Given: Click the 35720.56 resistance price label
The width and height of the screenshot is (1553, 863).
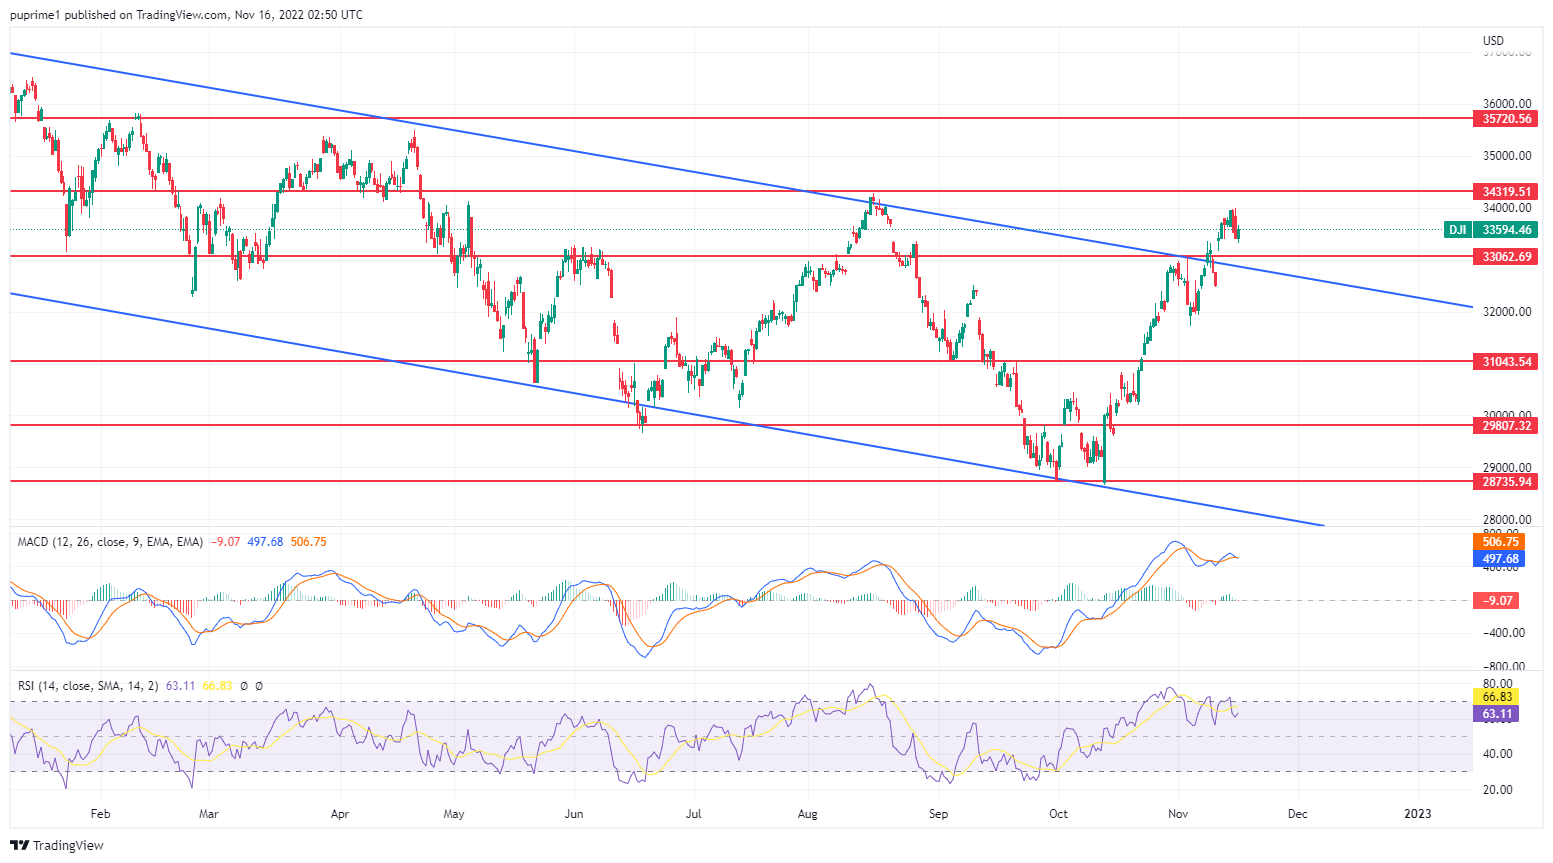Looking at the screenshot, I should point(1506,119).
